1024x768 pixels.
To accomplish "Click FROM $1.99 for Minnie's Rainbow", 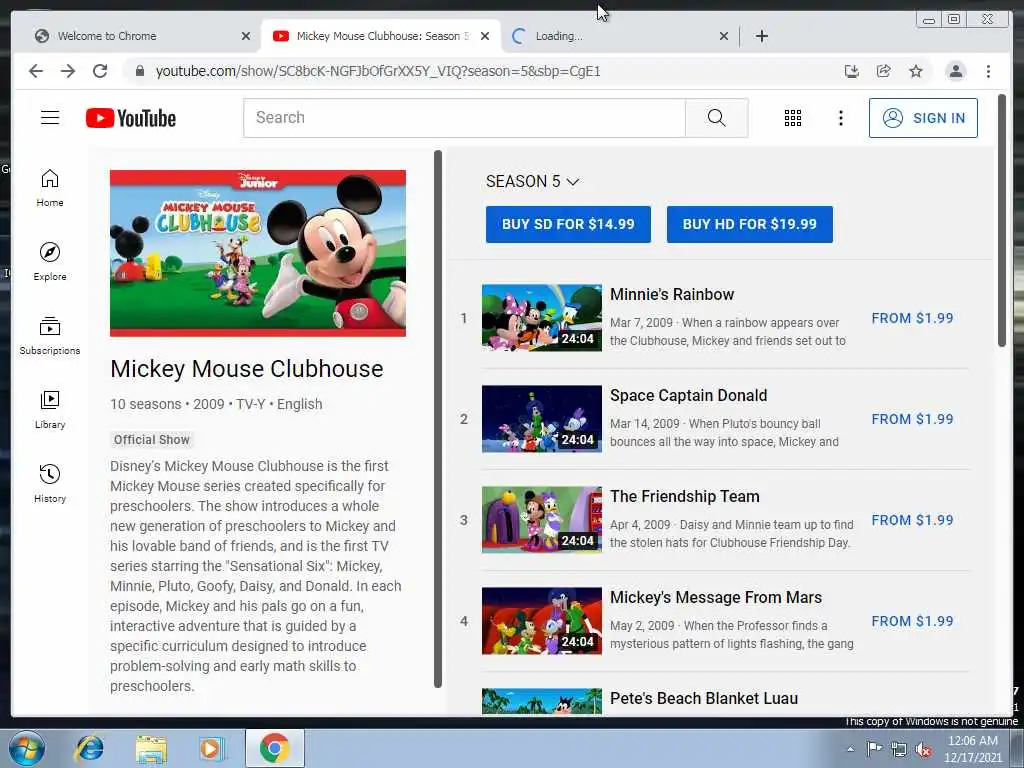I will tap(912, 318).
